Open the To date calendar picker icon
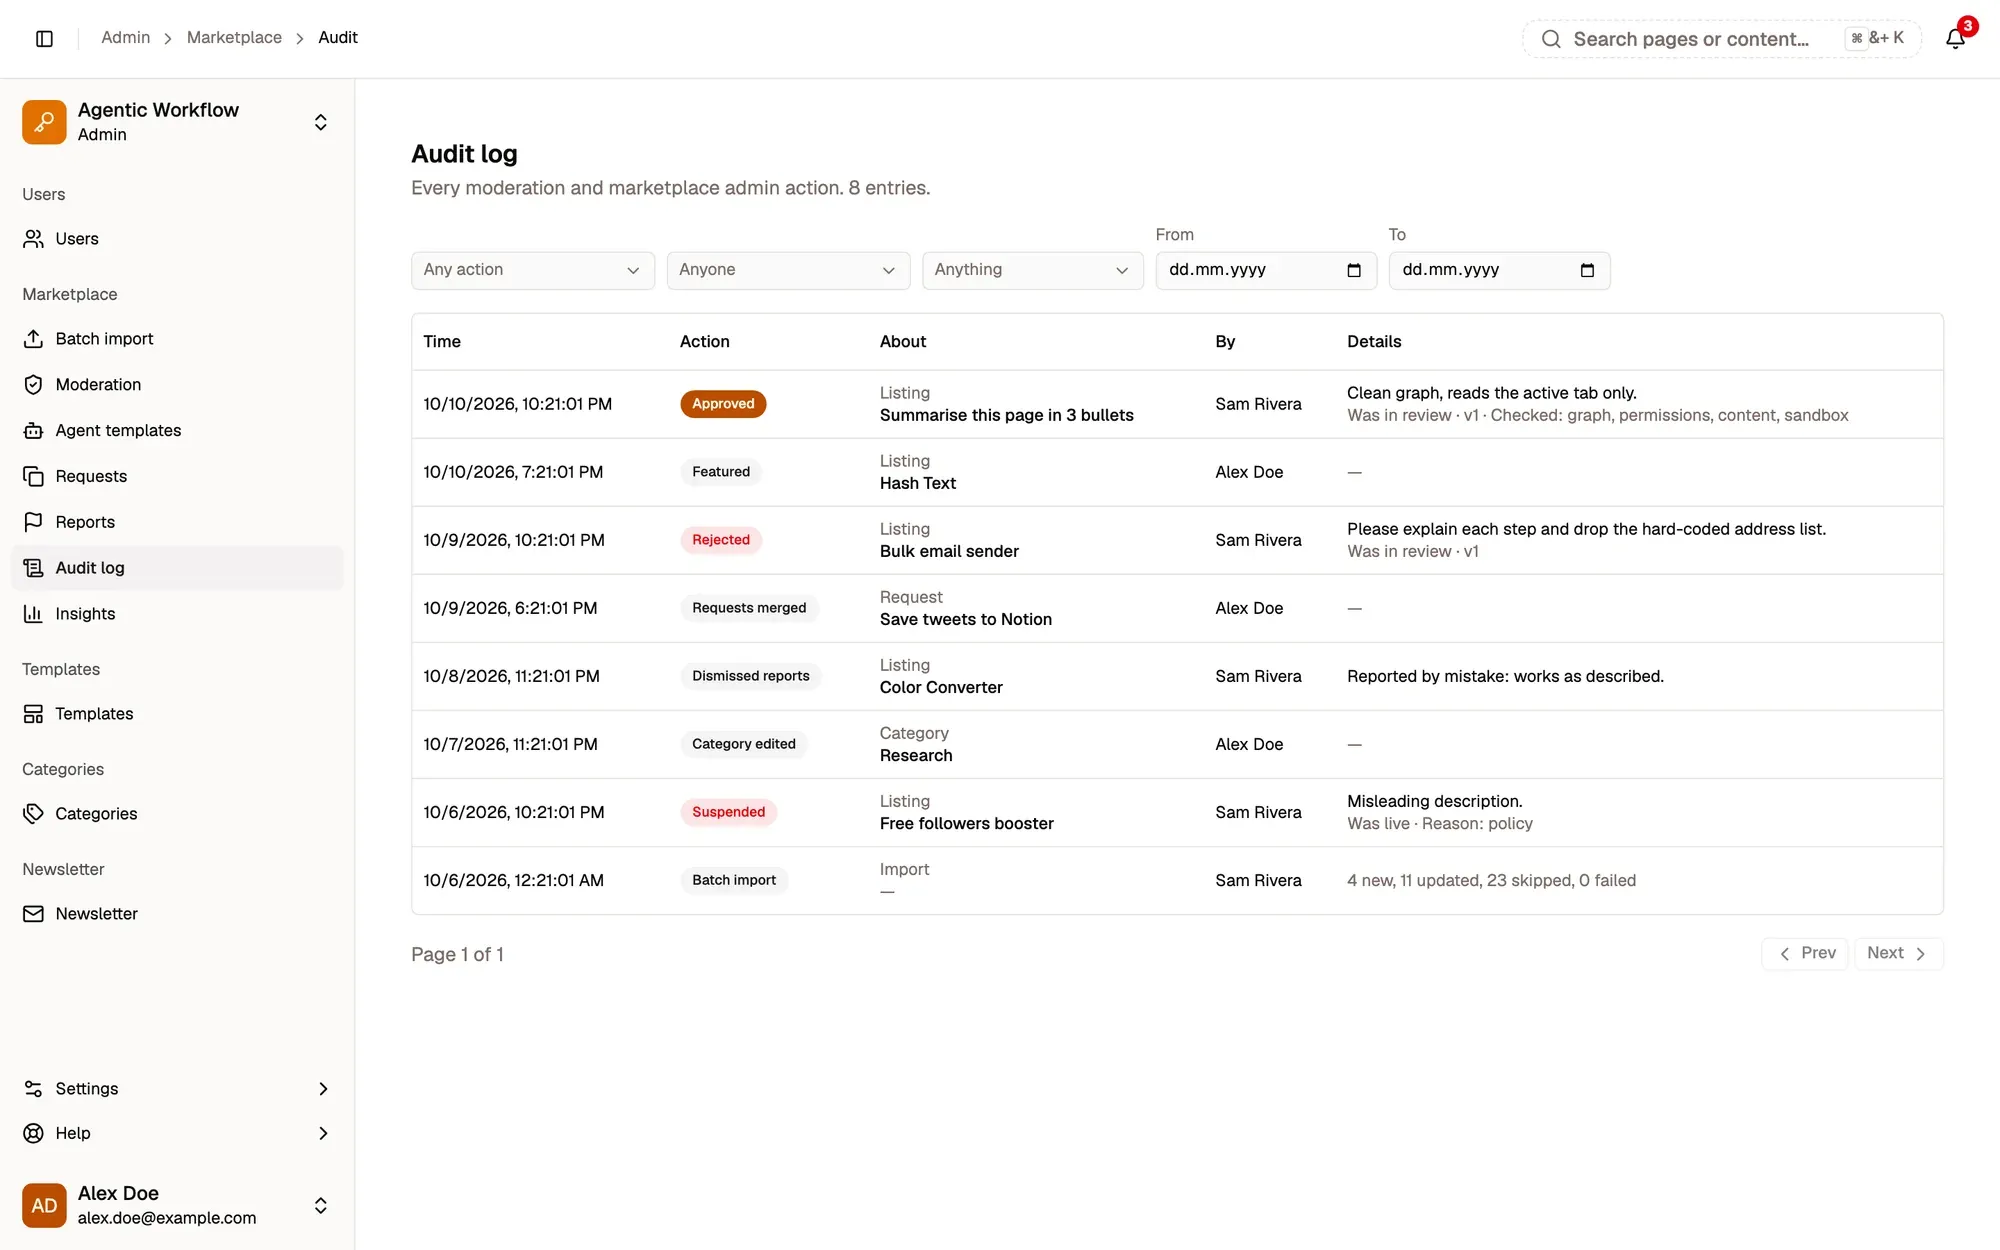 1587,270
